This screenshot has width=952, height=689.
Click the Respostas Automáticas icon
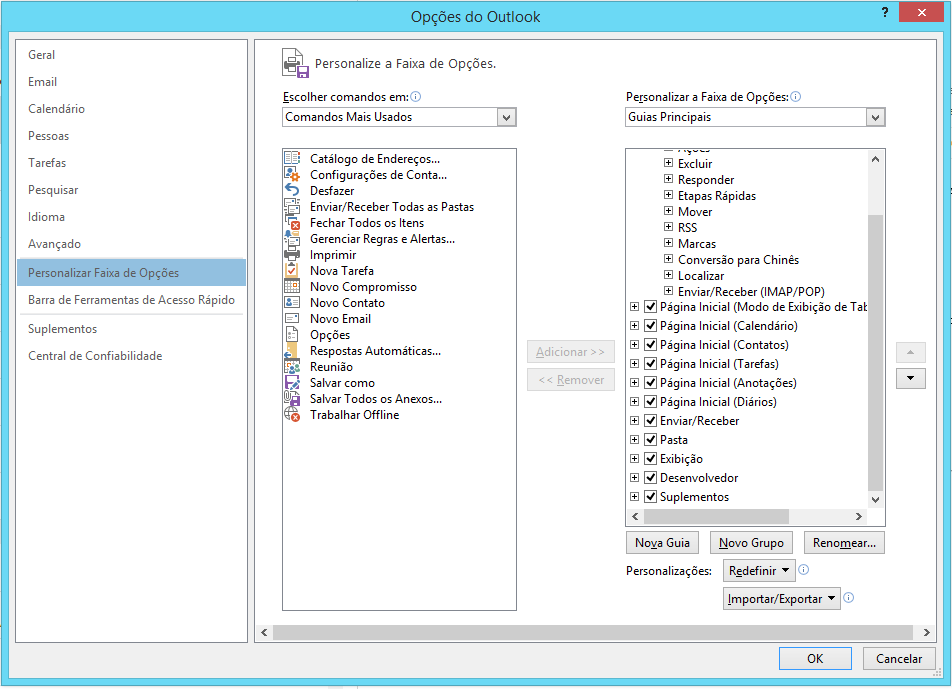(x=292, y=350)
